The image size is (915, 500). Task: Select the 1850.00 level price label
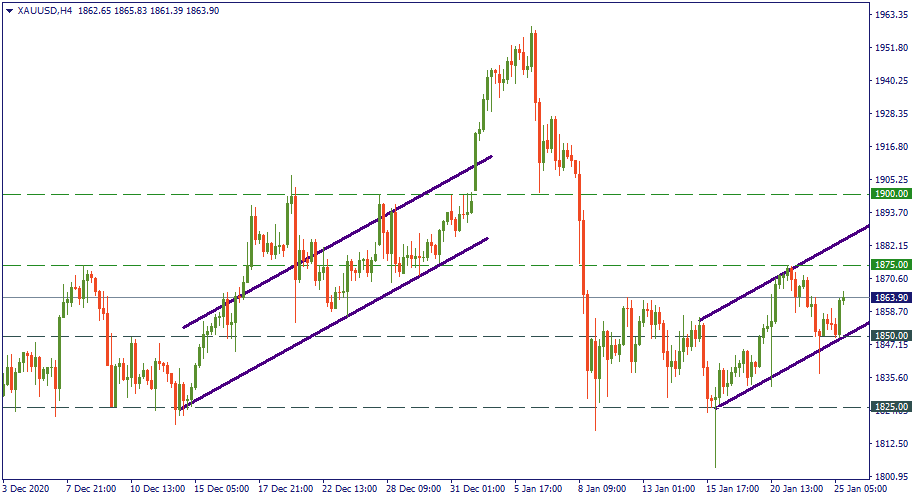click(x=890, y=336)
